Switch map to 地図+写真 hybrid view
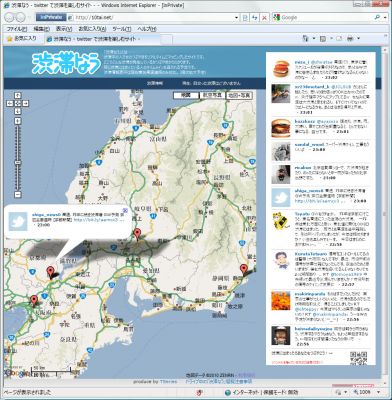The image size is (392, 400). 239,95
